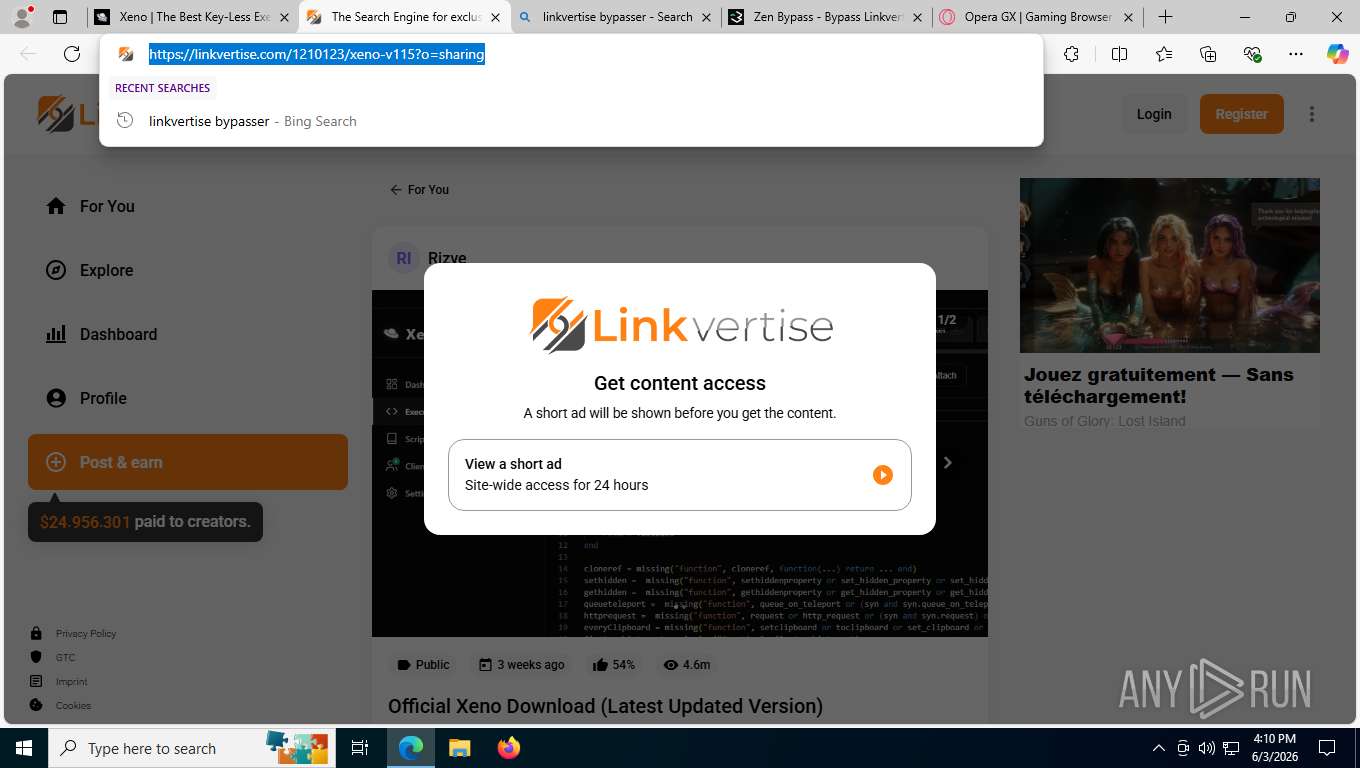Click the 54% thumbs-up rating
Image resolution: width=1360 pixels, height=768 pixels.
click(x=614, y=664)
